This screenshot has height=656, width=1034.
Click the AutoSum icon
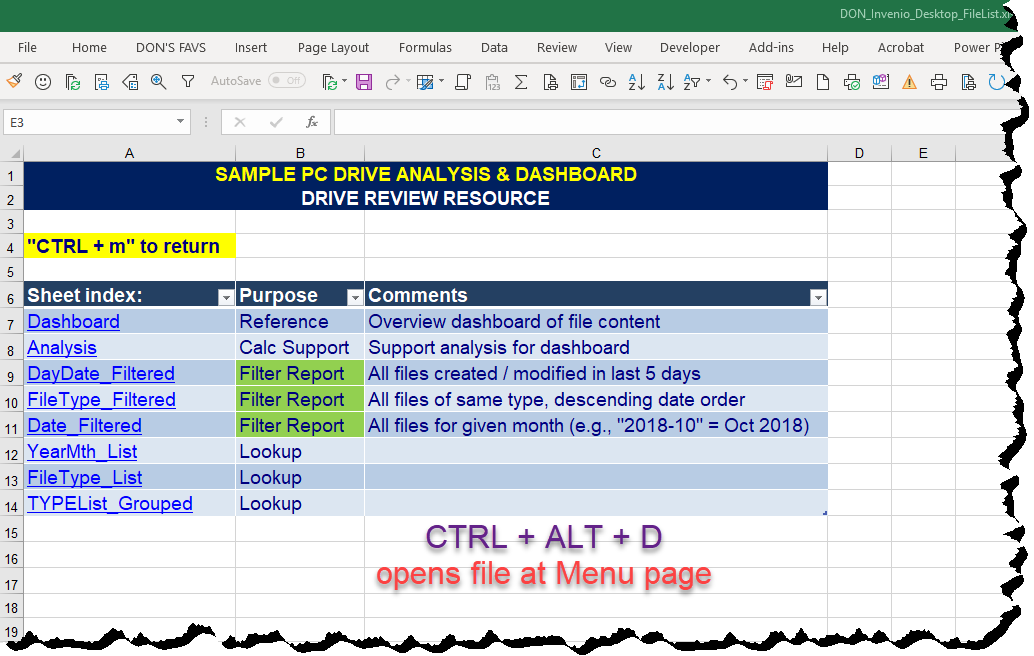(521, 83)
